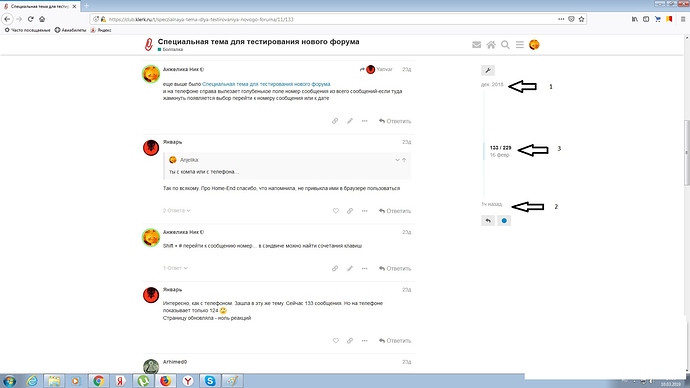Show more actions on 'еще выше было' post
Image resolution: width=690 pixels, height=388 pixels.
tap(364, 121)
